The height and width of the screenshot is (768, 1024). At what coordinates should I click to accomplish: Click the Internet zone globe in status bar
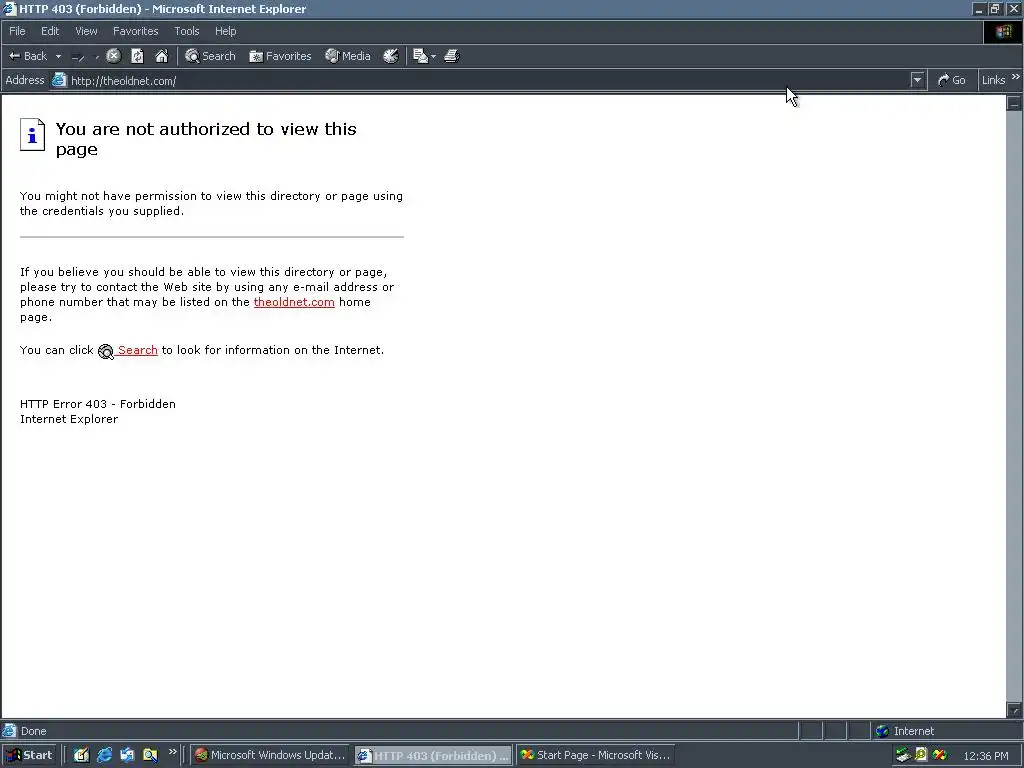[882, 731]
